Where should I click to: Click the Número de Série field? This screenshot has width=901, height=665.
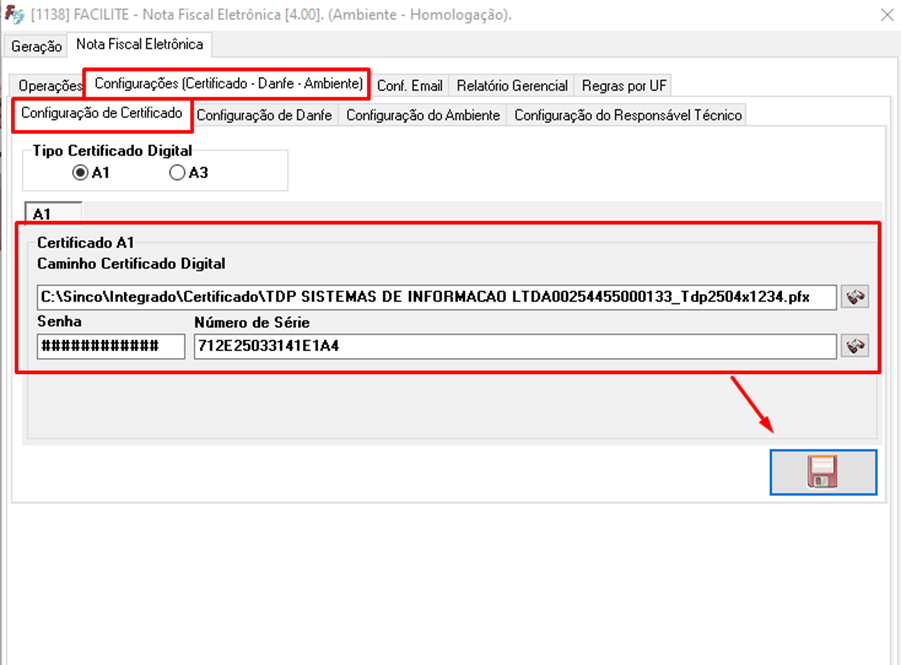coord(514,346)
